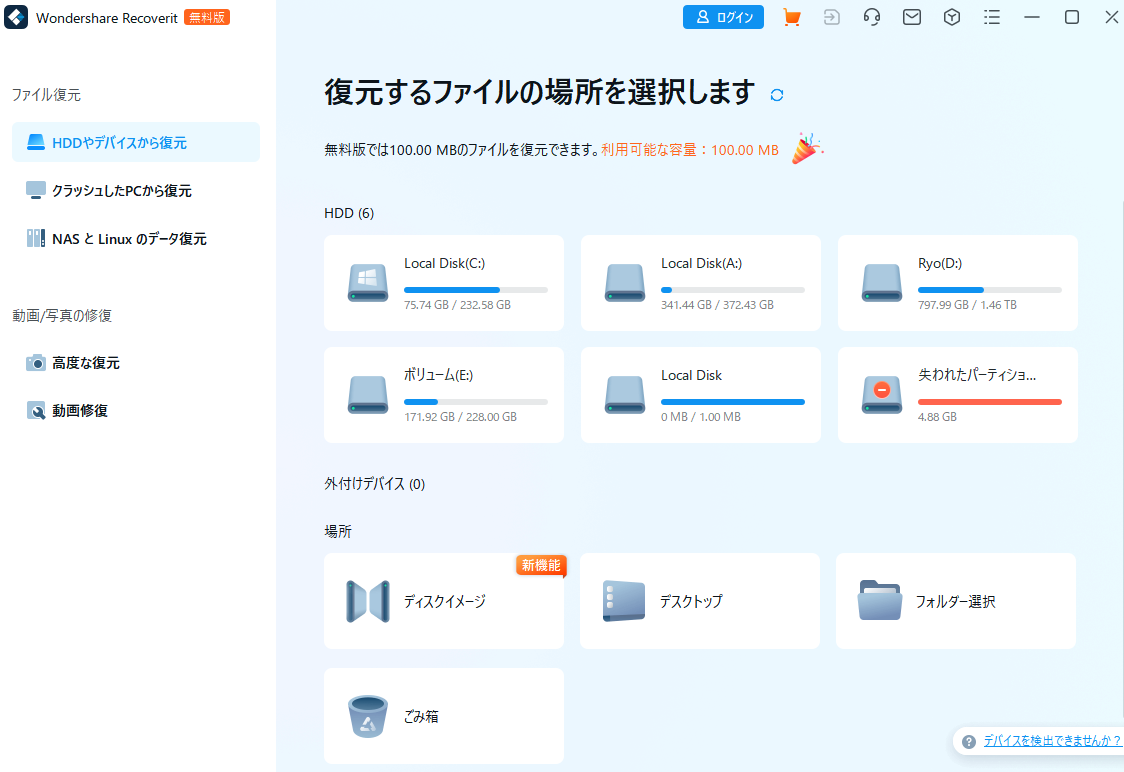Switch to クラッシュしたPCから復元

pos(120,190)
